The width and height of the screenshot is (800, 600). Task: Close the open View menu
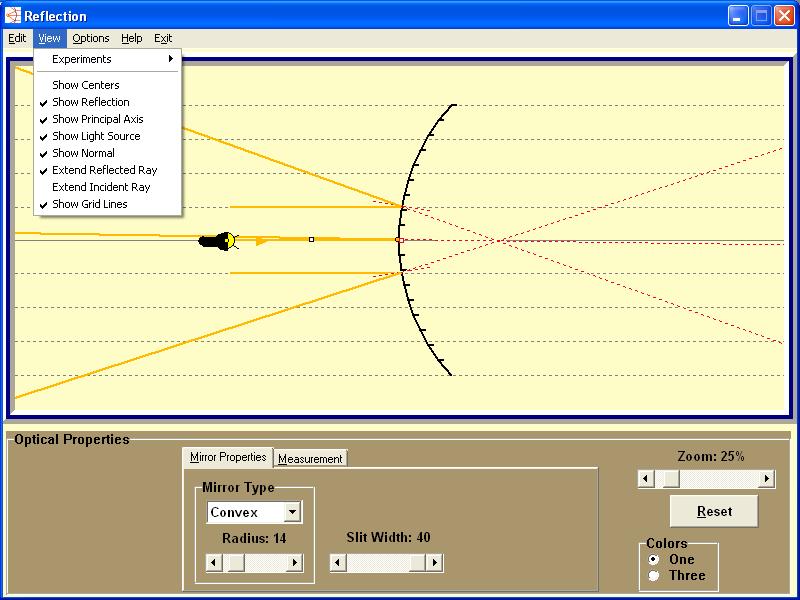tap(49, 38)
